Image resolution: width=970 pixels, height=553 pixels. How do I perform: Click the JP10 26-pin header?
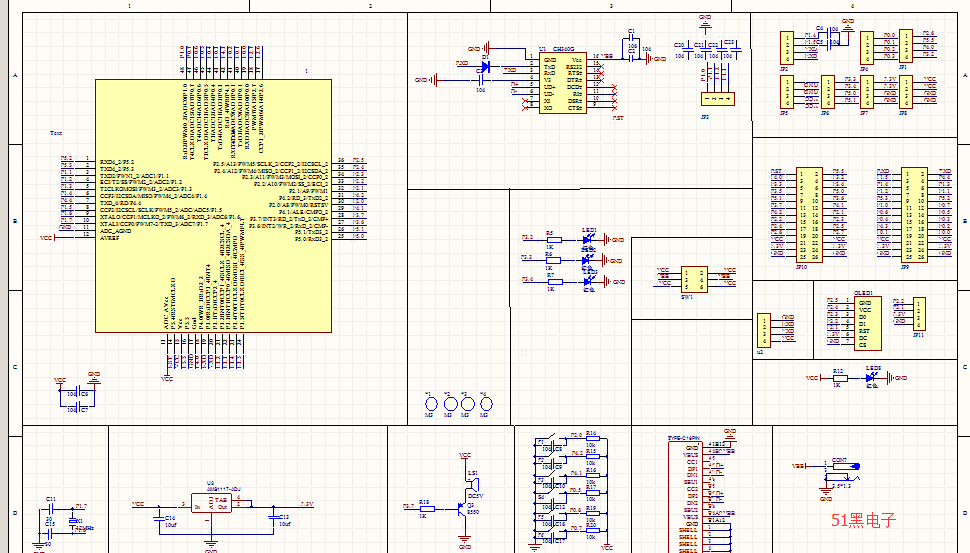click(x=809, y=216)
